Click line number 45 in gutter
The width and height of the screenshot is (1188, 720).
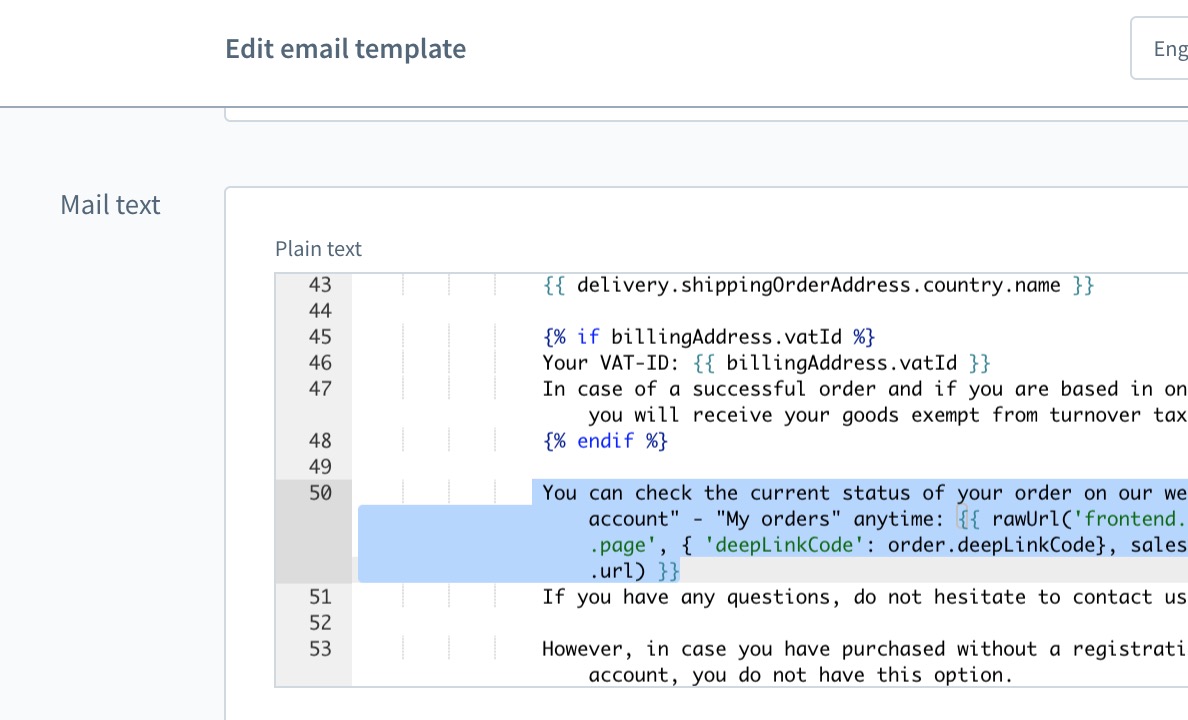[x=320, y=337]
